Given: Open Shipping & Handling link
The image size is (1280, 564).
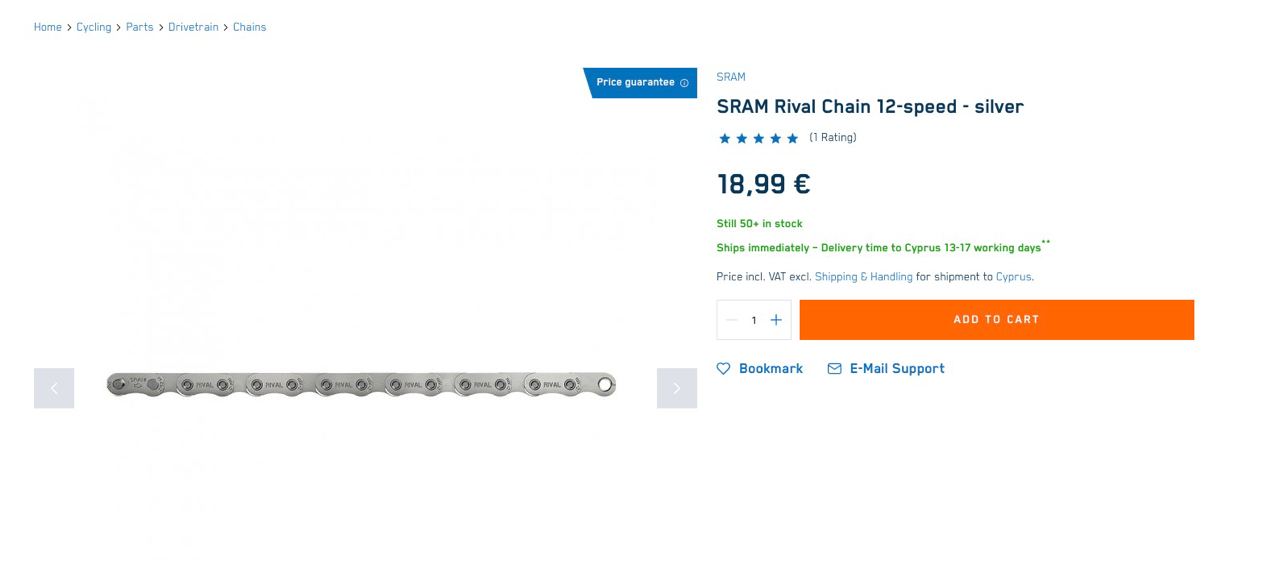Looking at the screenshot, I should (863, 277).
